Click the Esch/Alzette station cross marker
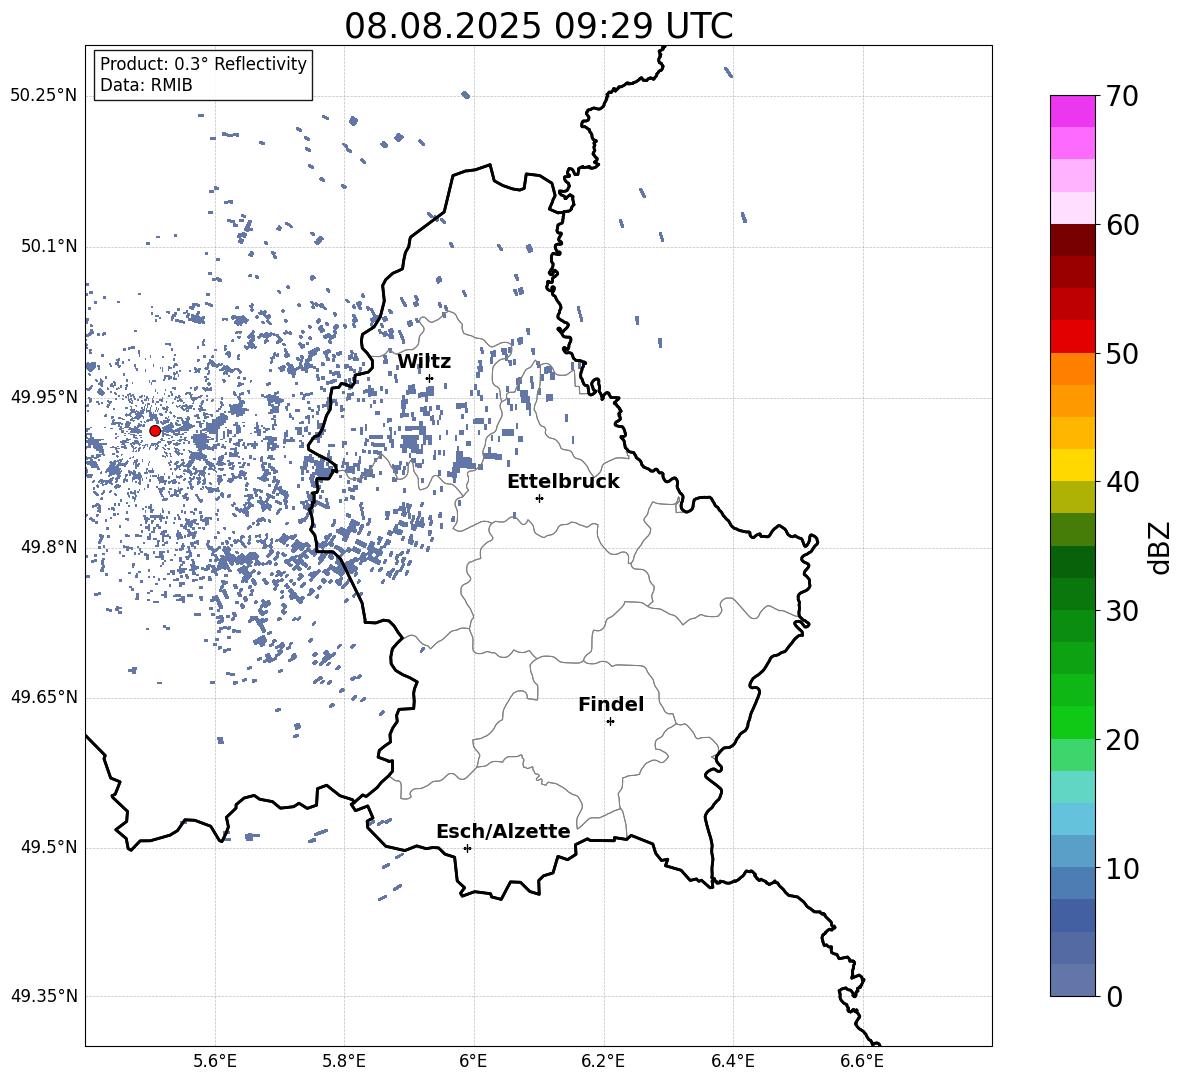 tap(467, 848)
